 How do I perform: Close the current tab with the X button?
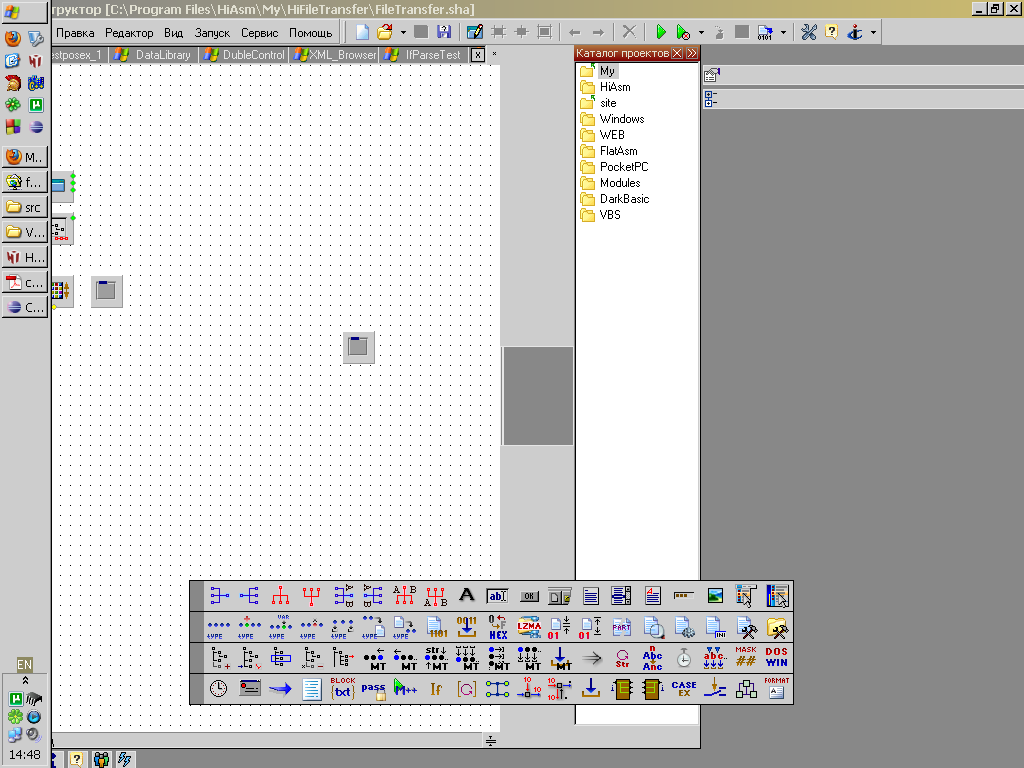coord(477,55)
